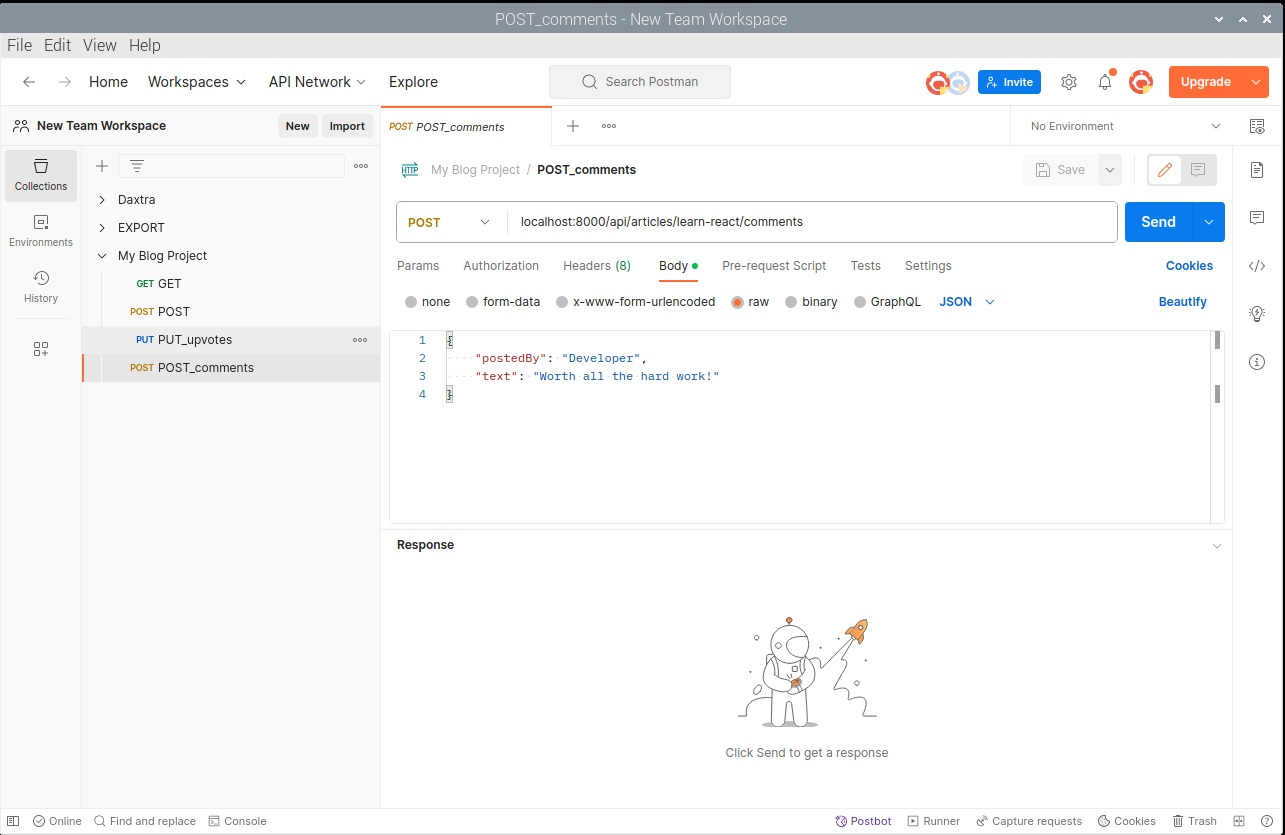Image resolution: width=1285 pixels, height=835 pixels.
Task: Open the configure workspace sidebar grid icon
Action: pos(41,349)
